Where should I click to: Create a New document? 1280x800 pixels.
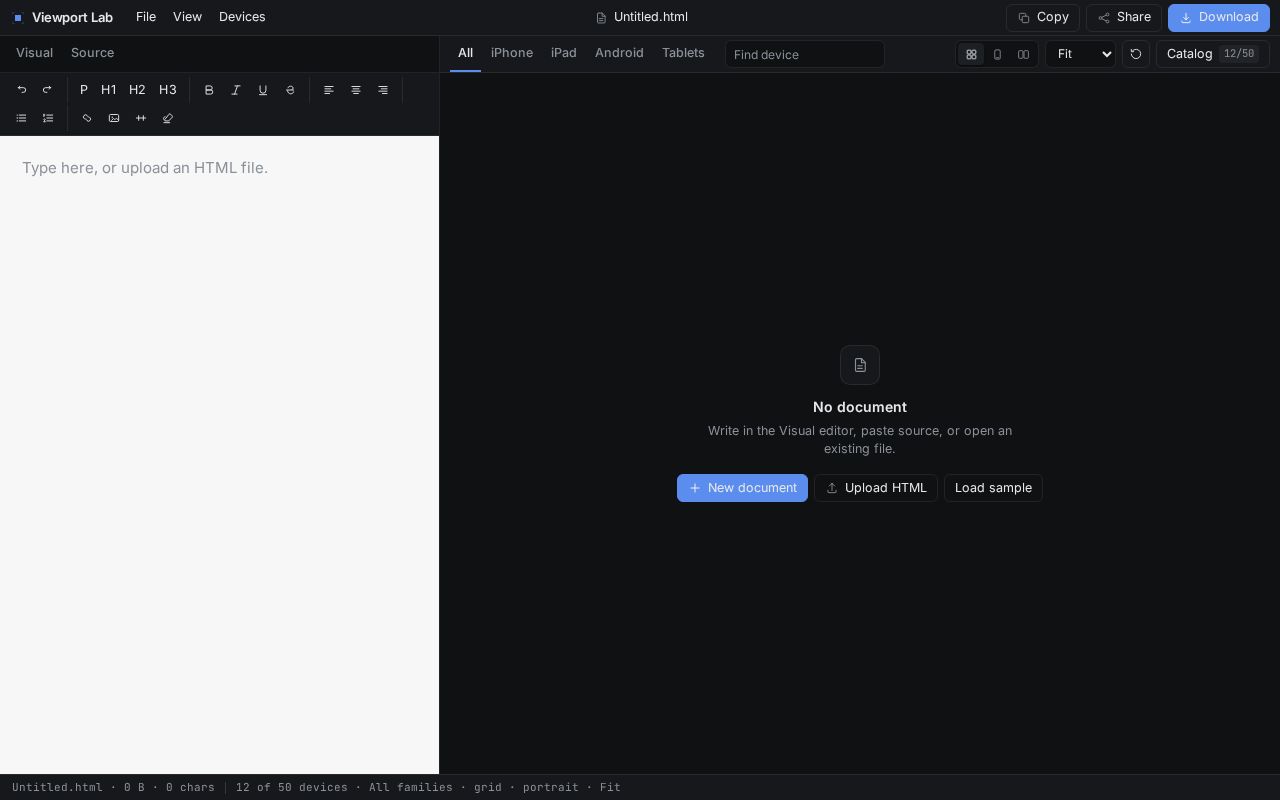tap(742, 488)
